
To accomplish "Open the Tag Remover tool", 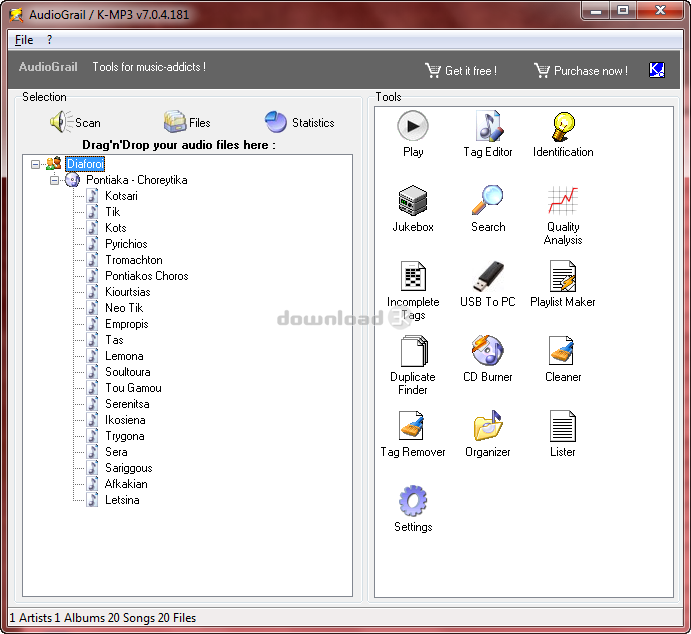I will tap(413, 434).
